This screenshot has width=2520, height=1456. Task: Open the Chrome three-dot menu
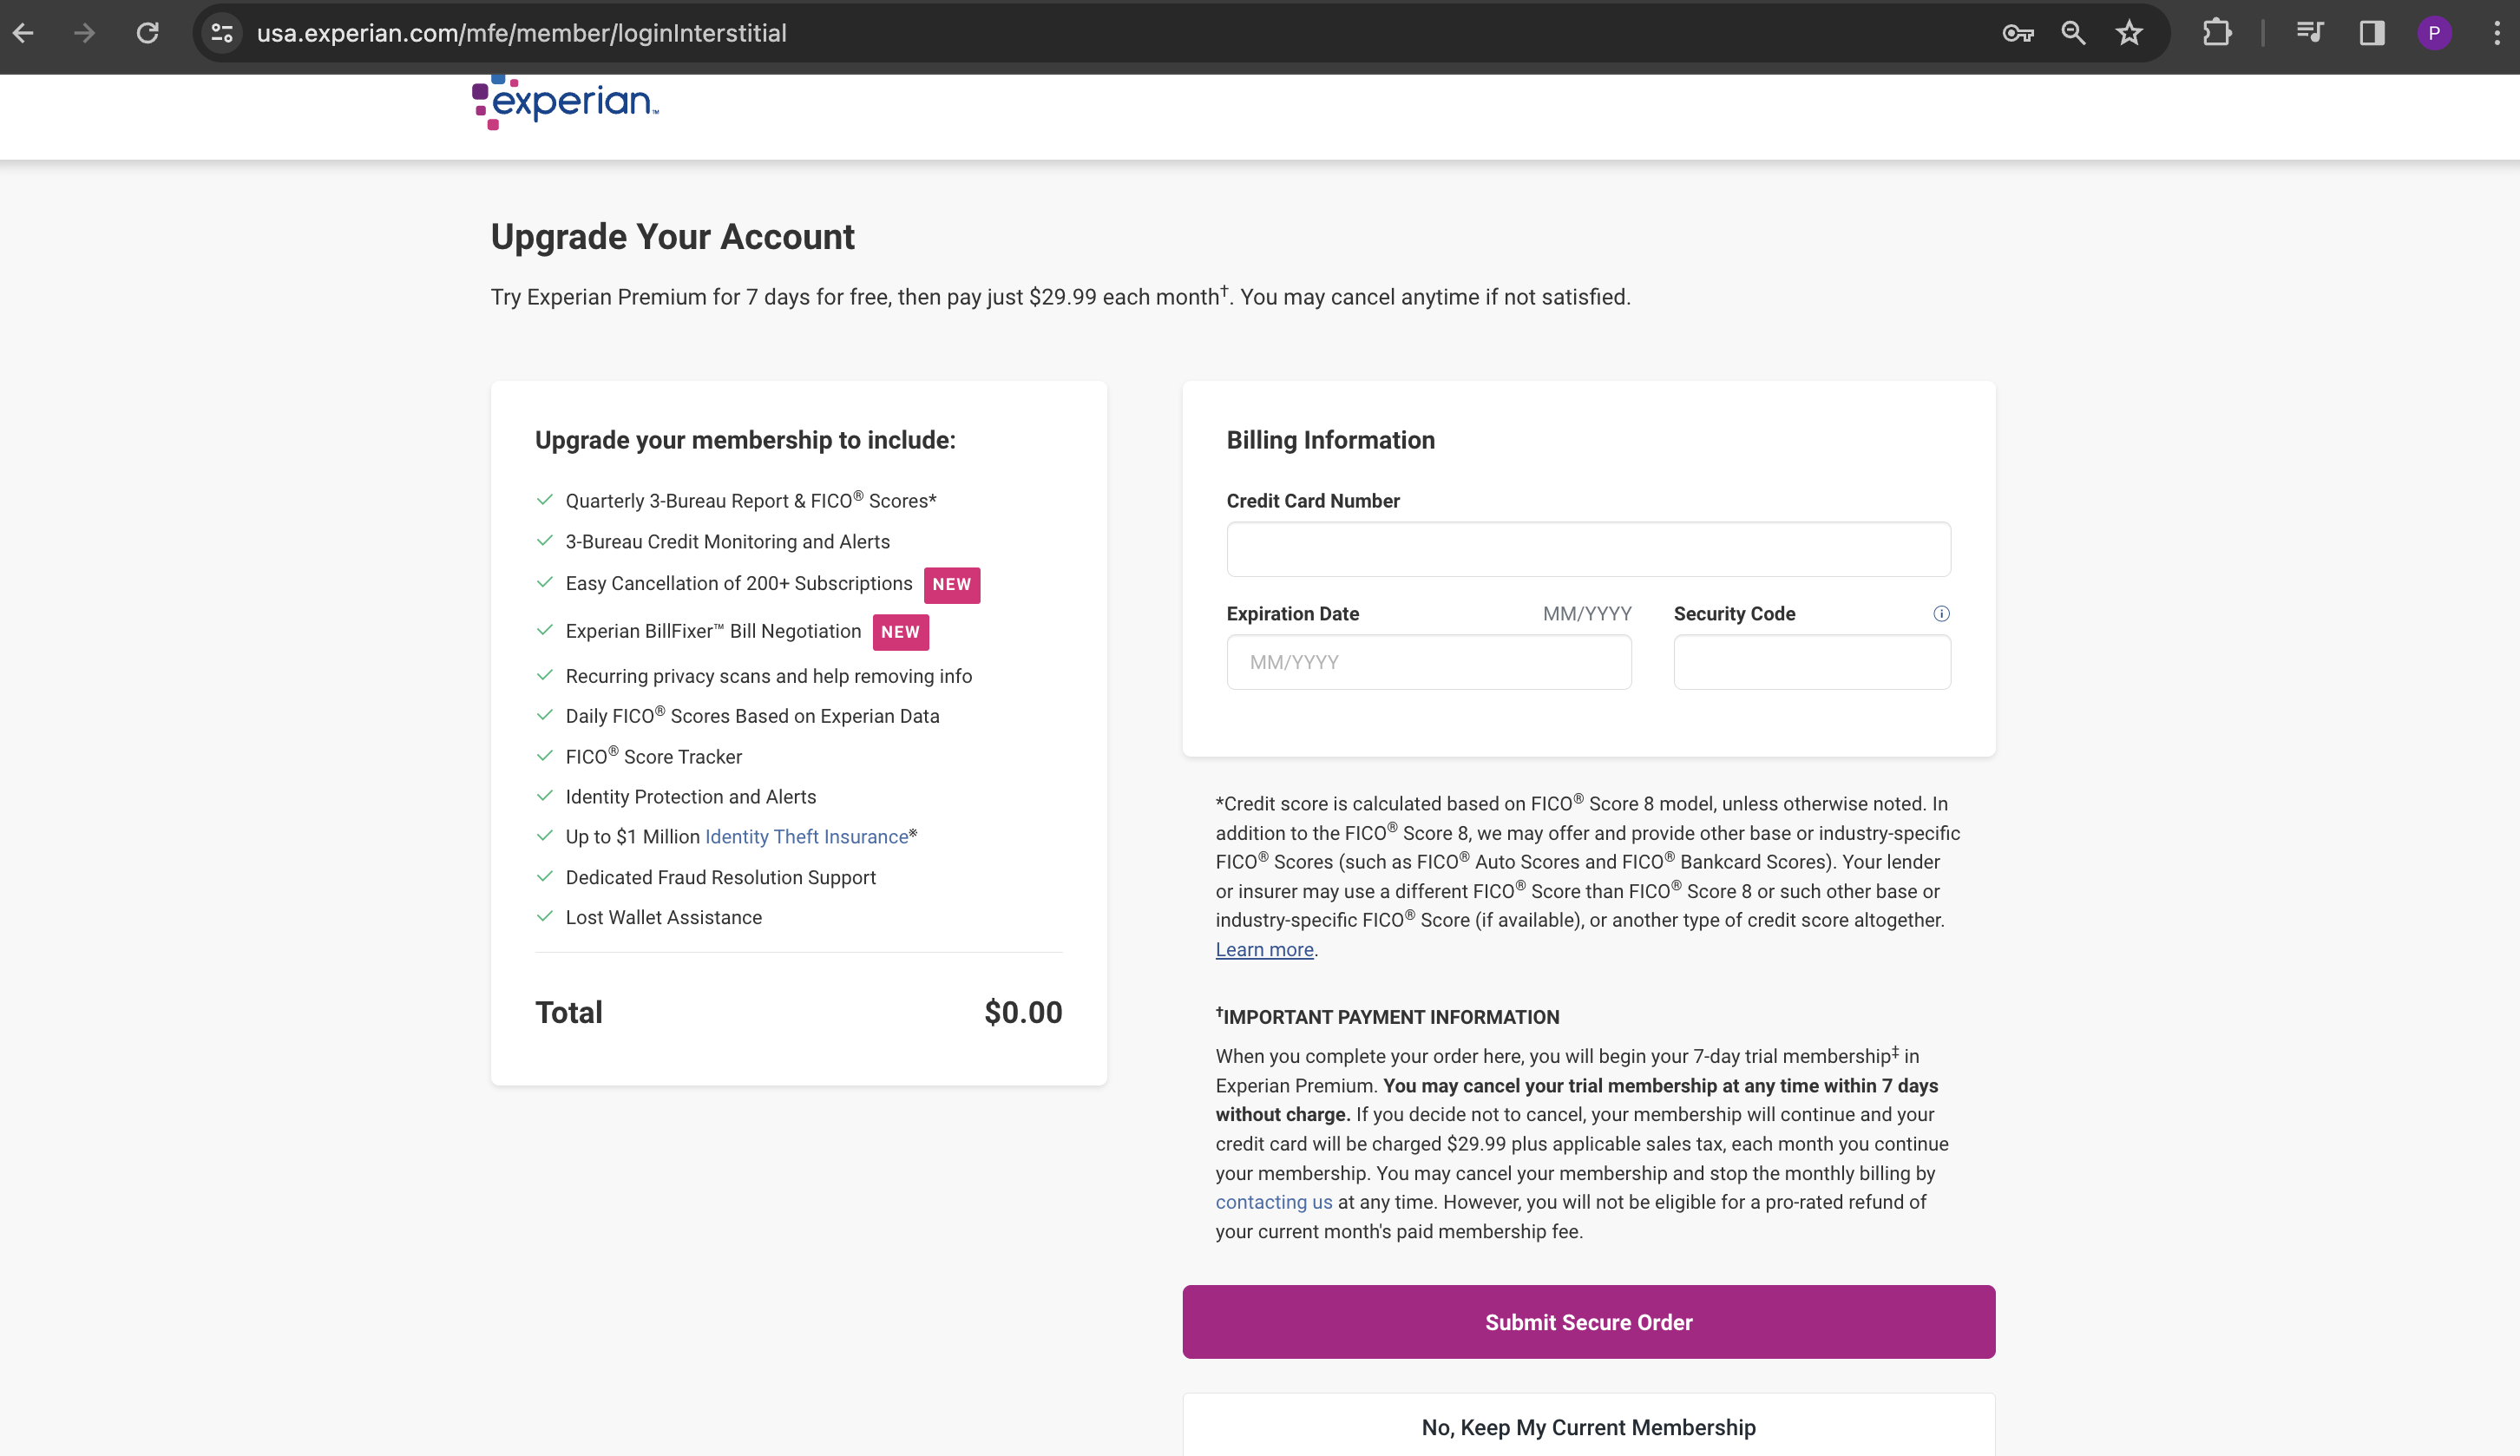coord(2497,33)
